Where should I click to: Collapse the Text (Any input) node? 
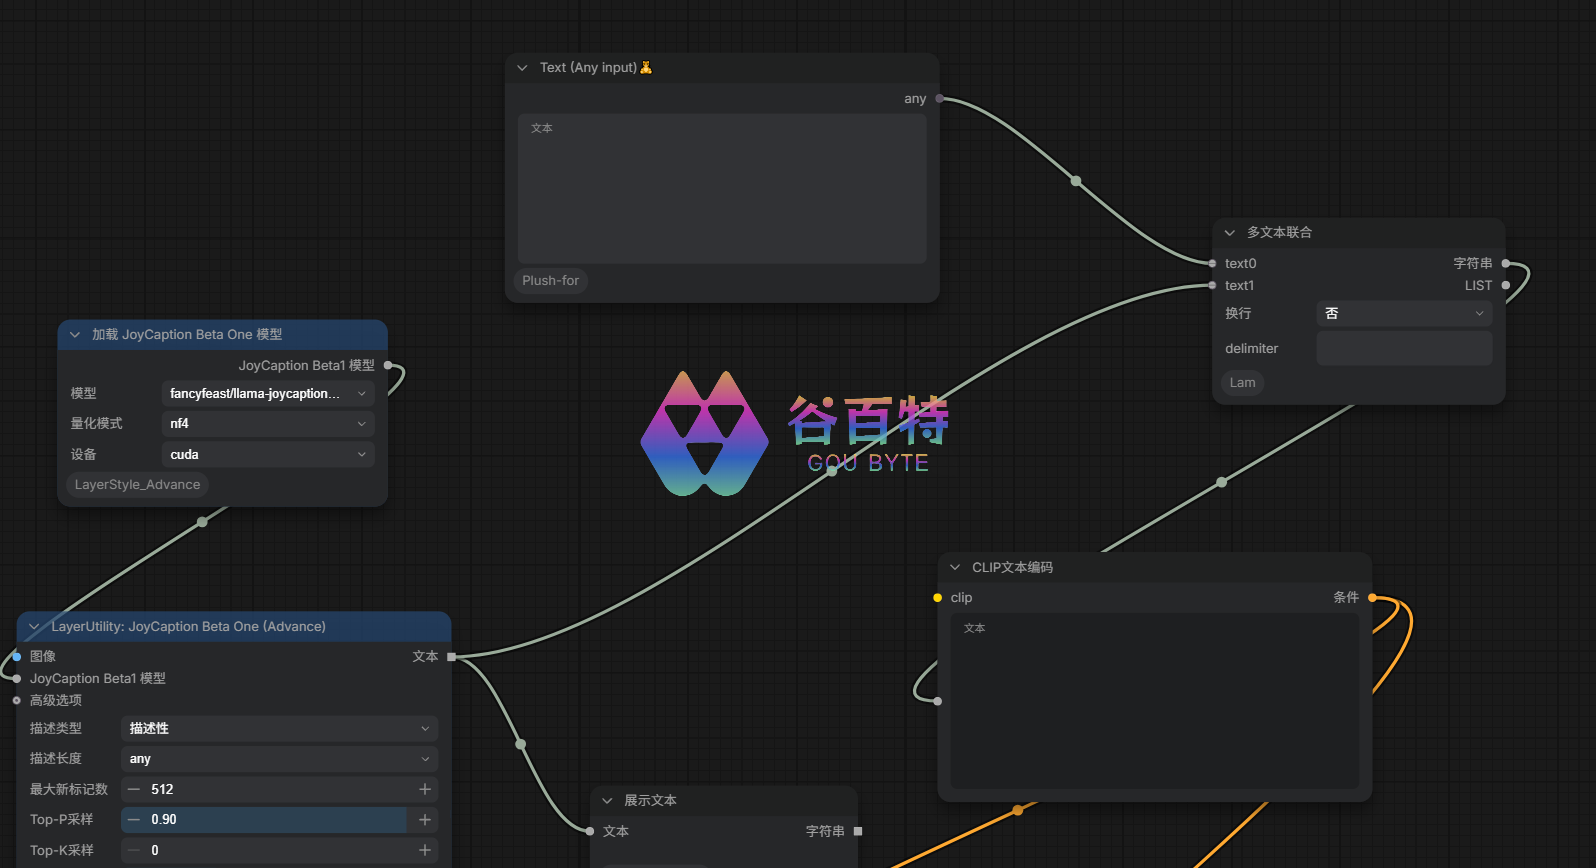522,68
